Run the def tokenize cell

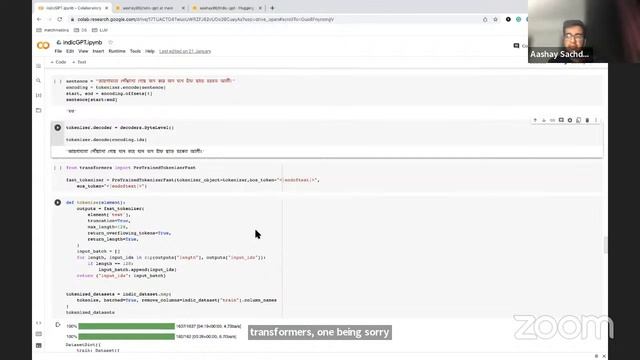(x=58, y=202)
